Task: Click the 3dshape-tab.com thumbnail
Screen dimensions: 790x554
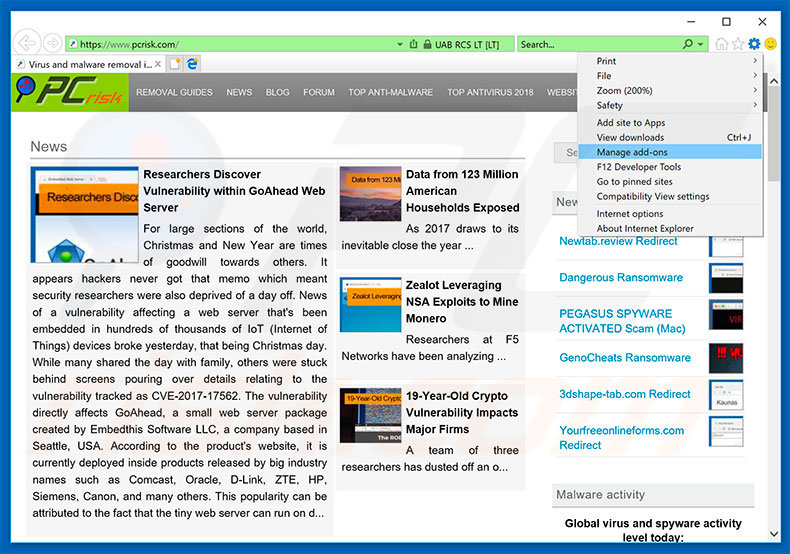Action: [726, 395]
